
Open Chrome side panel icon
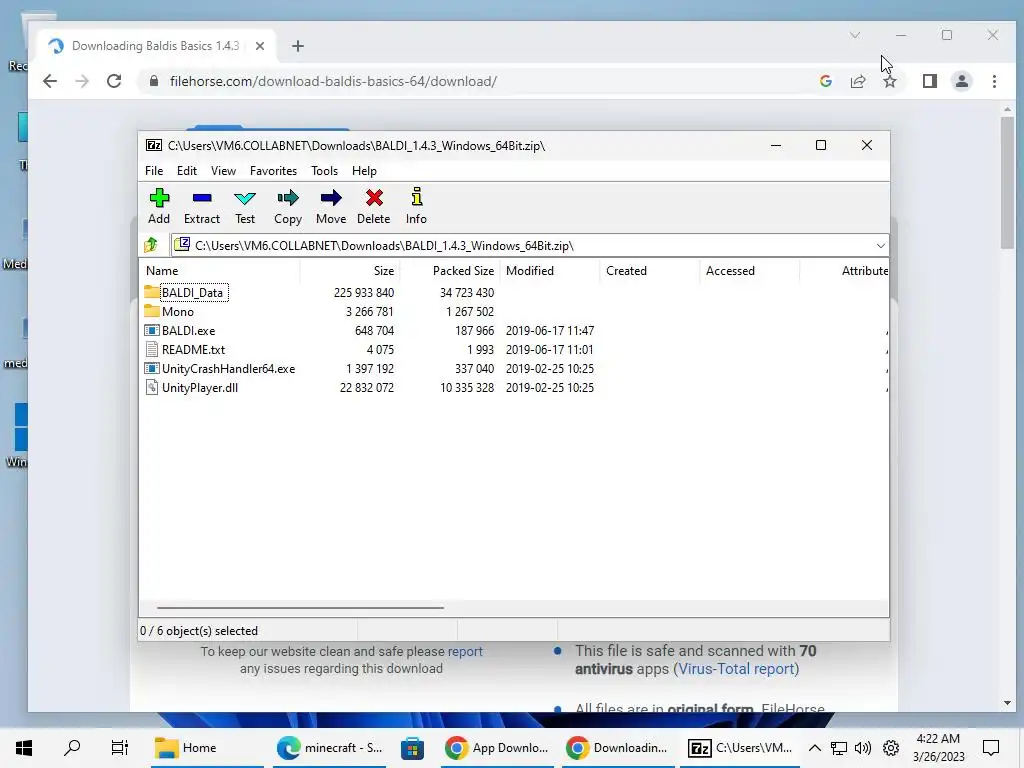click(x=929, y=81)
